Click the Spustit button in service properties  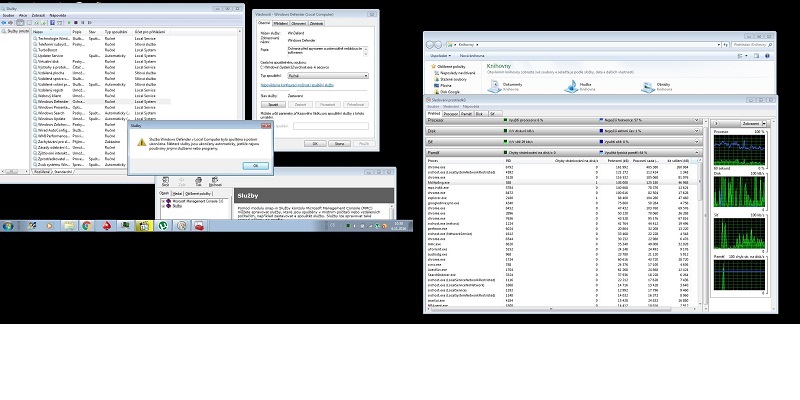[x=272, y=103]
